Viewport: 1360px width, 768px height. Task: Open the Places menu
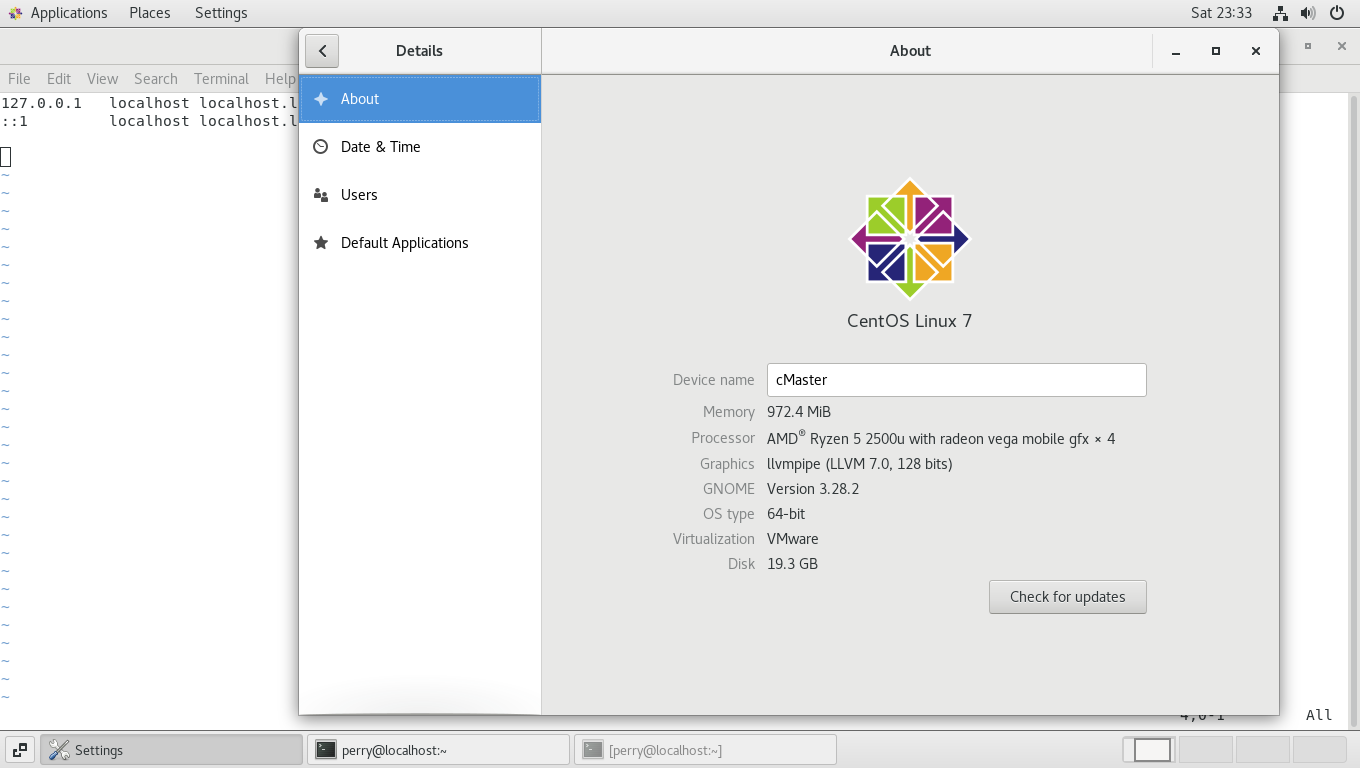149,13
